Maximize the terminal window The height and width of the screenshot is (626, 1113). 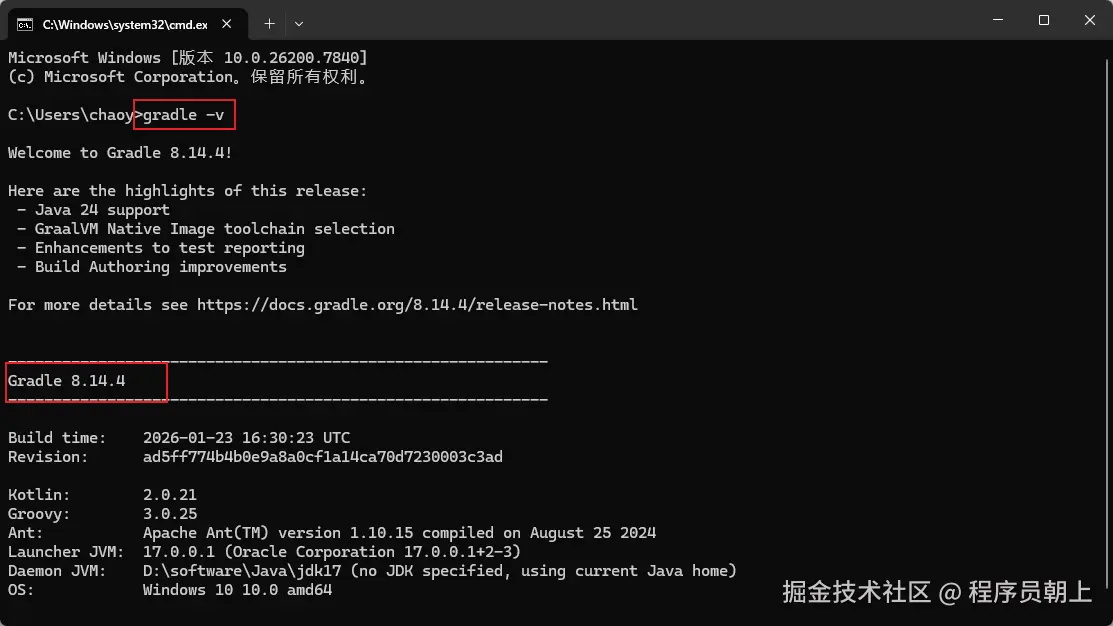tap(1043, 21)
